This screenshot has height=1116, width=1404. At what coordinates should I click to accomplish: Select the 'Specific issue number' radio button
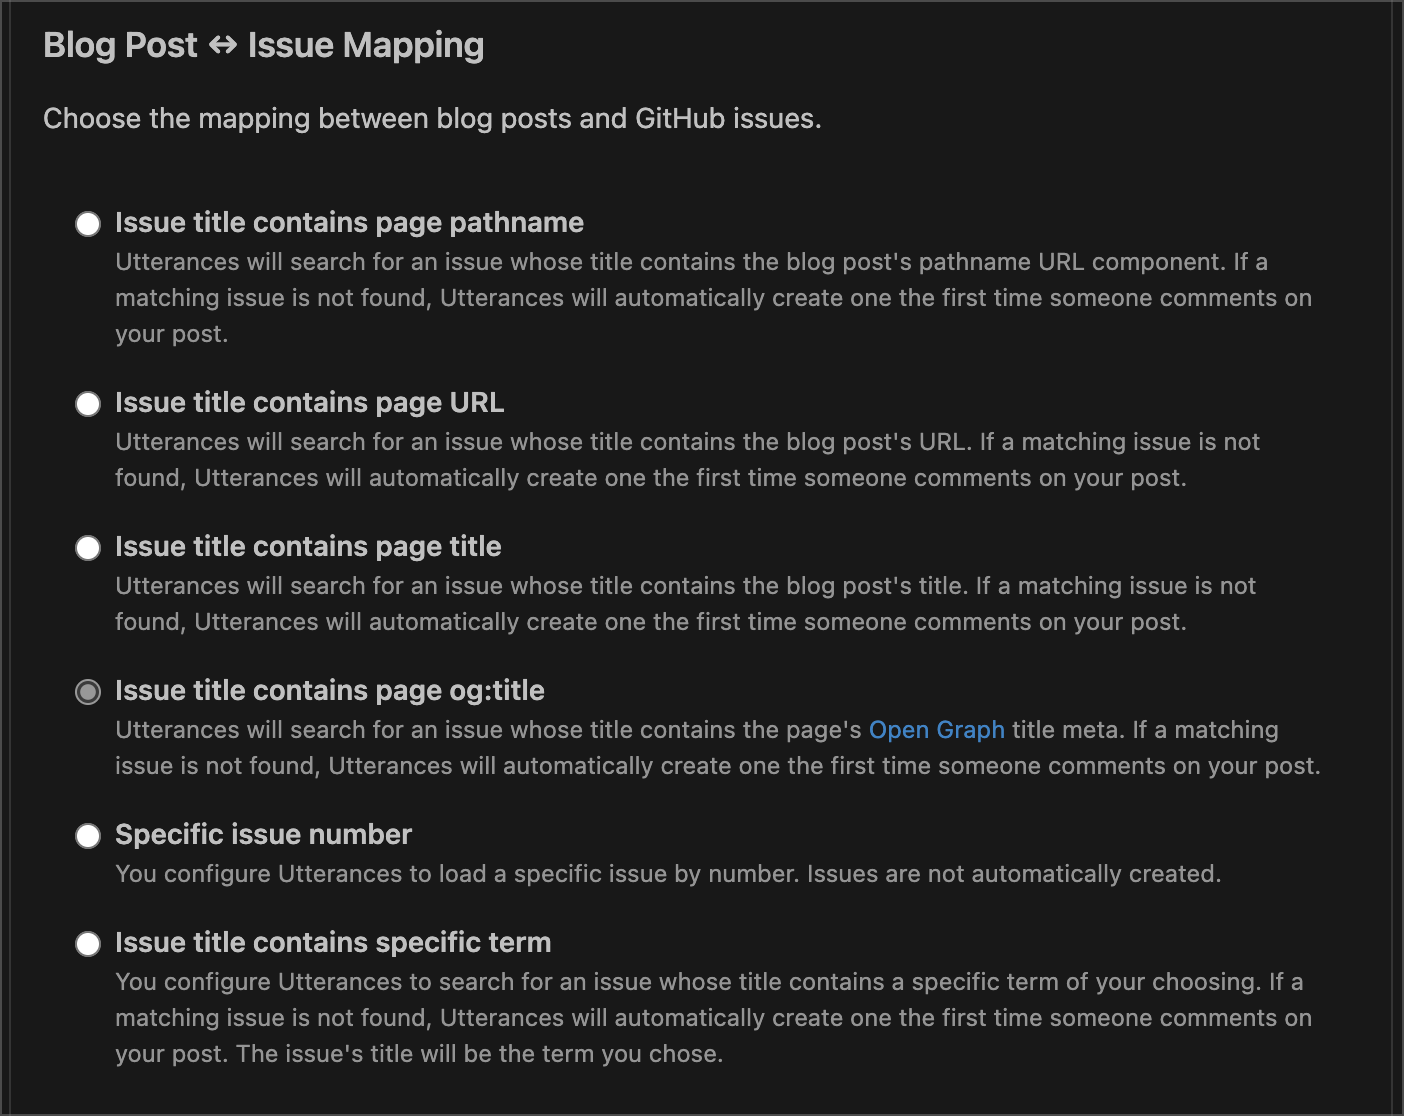[88, 835]
